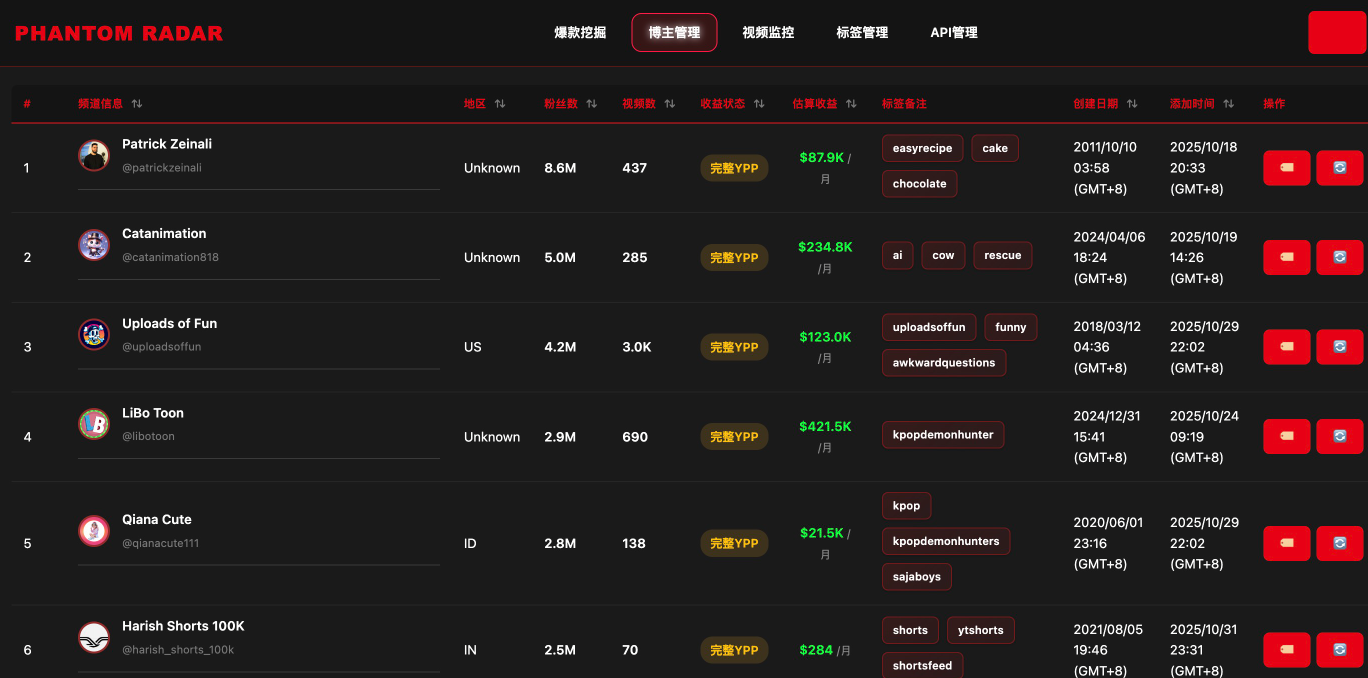Click the sync icon in LiBo Toon's row

click(x=1339, y=436)
